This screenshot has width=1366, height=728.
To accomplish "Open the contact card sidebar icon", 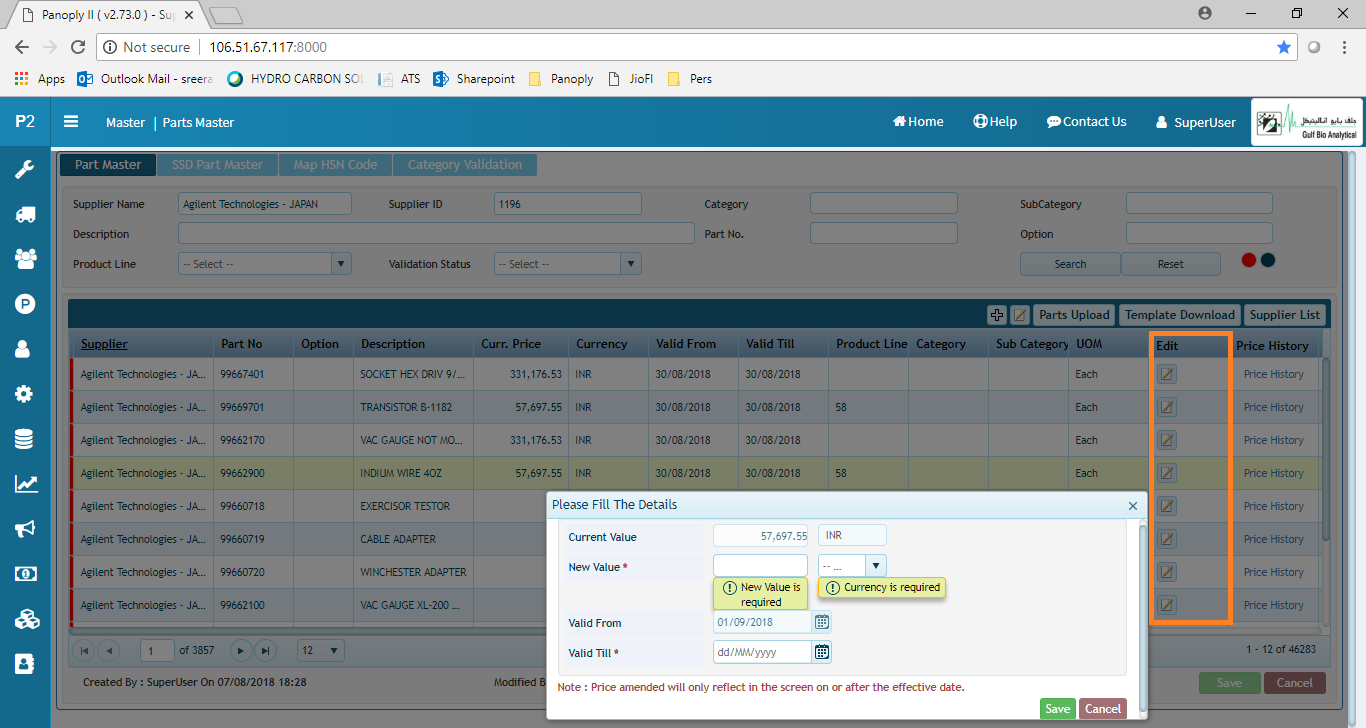I will click(25, 663).
